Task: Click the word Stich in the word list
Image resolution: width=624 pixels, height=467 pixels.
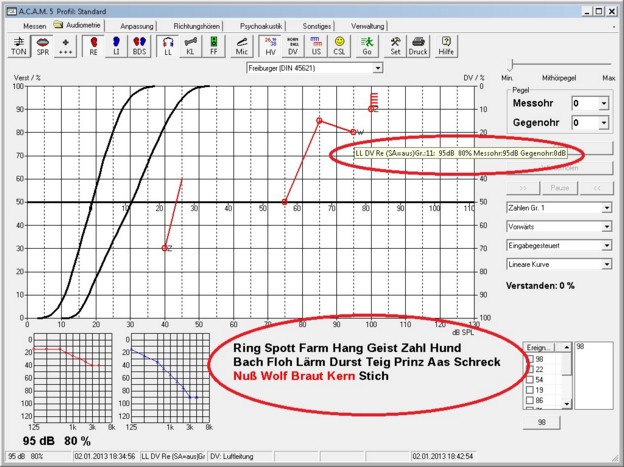Action: click(x=373, y=376)
